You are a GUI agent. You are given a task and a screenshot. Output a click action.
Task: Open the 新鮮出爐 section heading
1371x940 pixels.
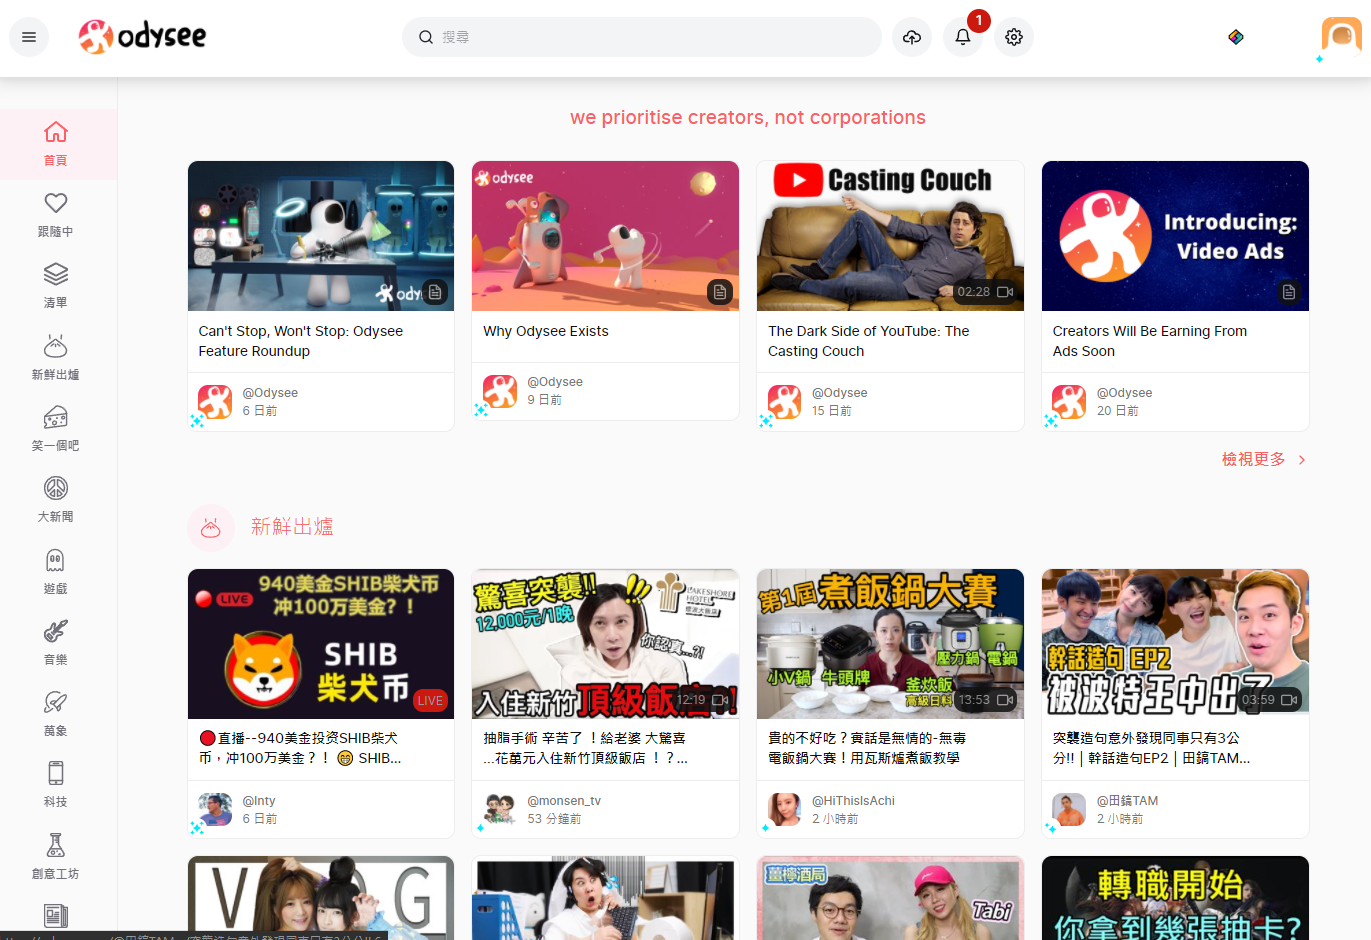pos(292,527)
